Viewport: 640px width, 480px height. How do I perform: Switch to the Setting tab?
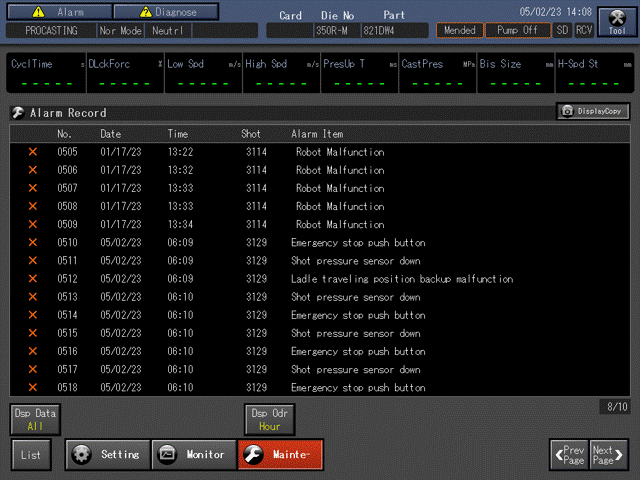point(107,454)
